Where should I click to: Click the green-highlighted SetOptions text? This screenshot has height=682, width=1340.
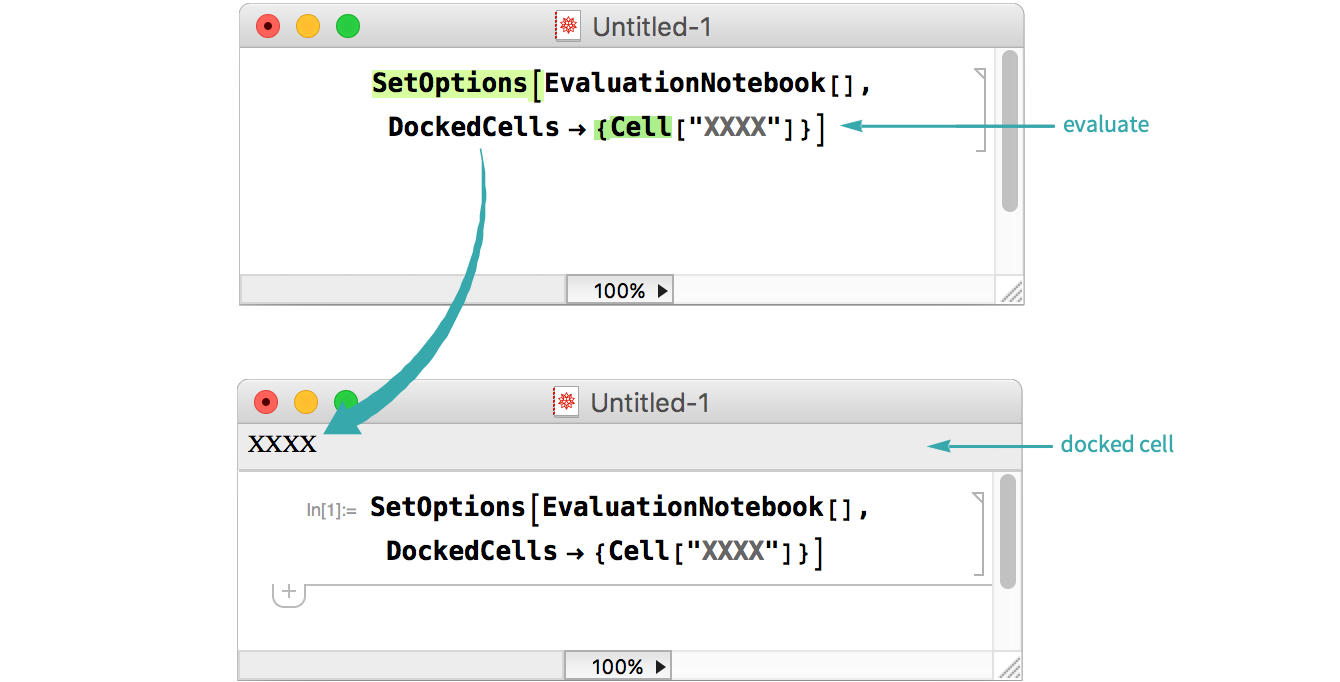(x=449, y=83)
